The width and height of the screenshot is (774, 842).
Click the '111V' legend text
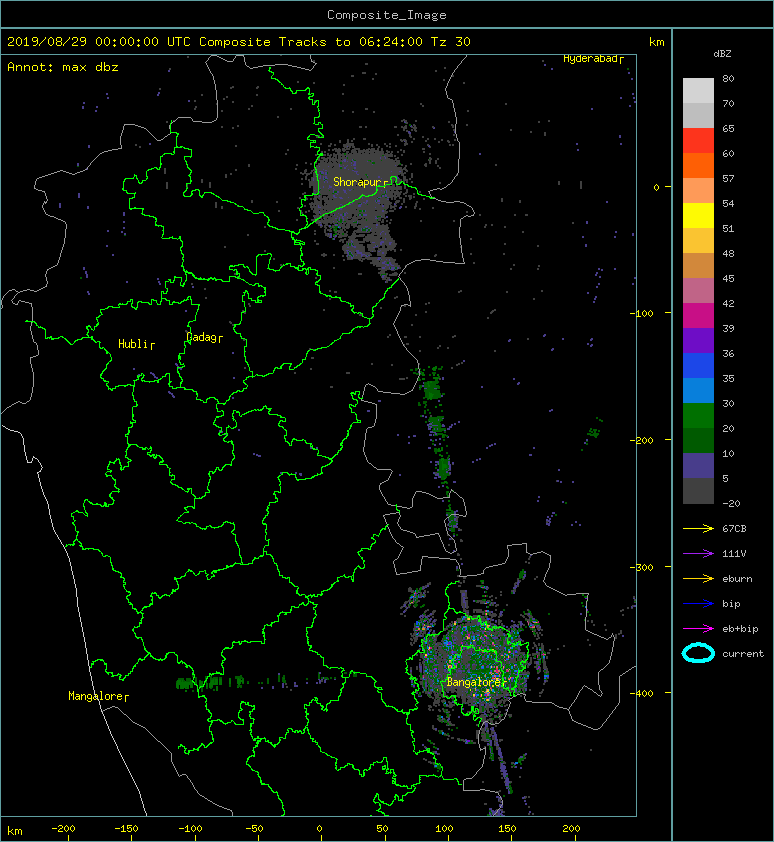click(734, 554)
